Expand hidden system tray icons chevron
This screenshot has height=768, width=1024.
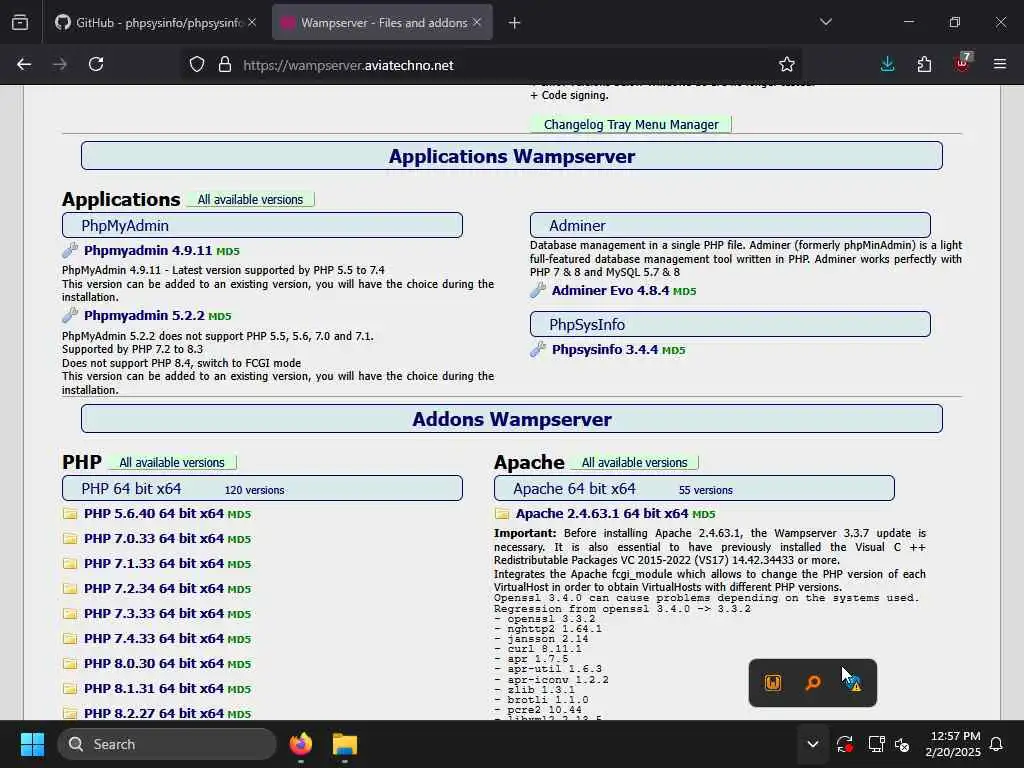pos(812,744)
